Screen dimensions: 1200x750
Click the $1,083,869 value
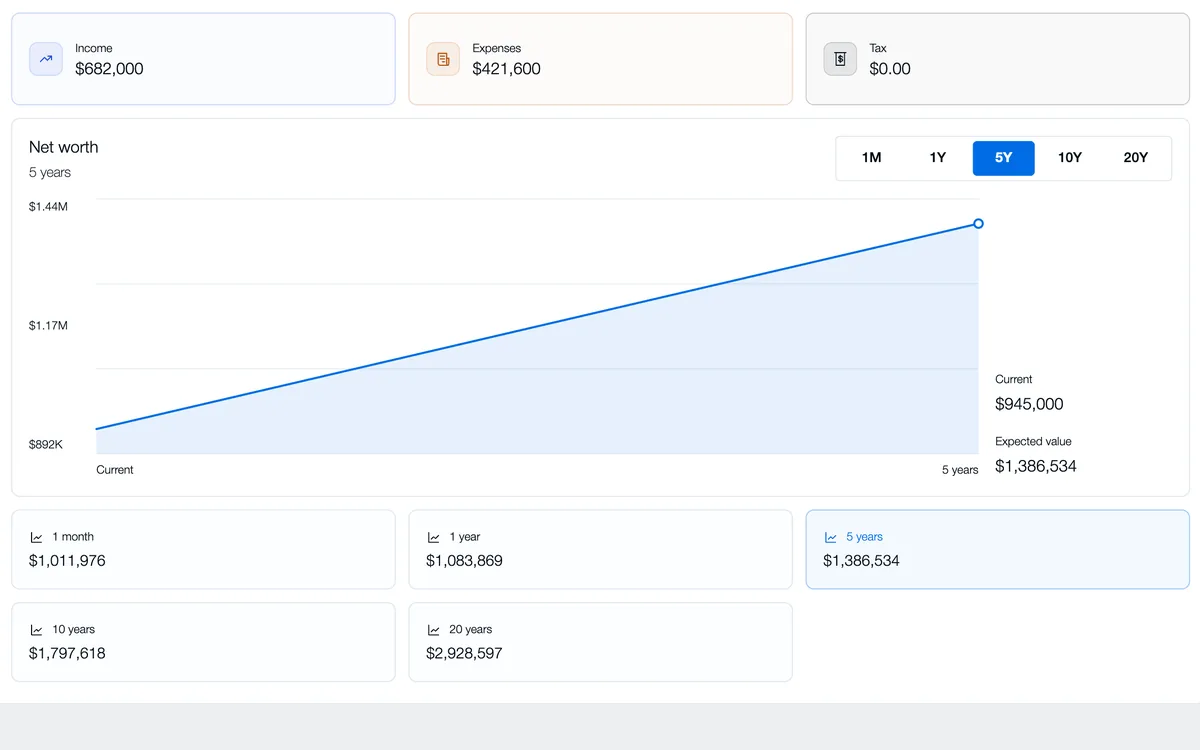464,561
